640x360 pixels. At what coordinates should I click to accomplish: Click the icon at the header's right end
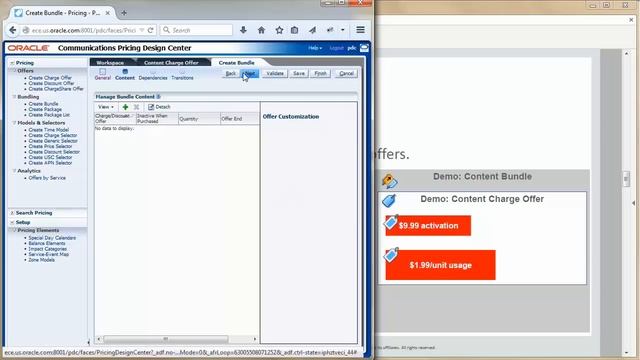click(364, 48)
